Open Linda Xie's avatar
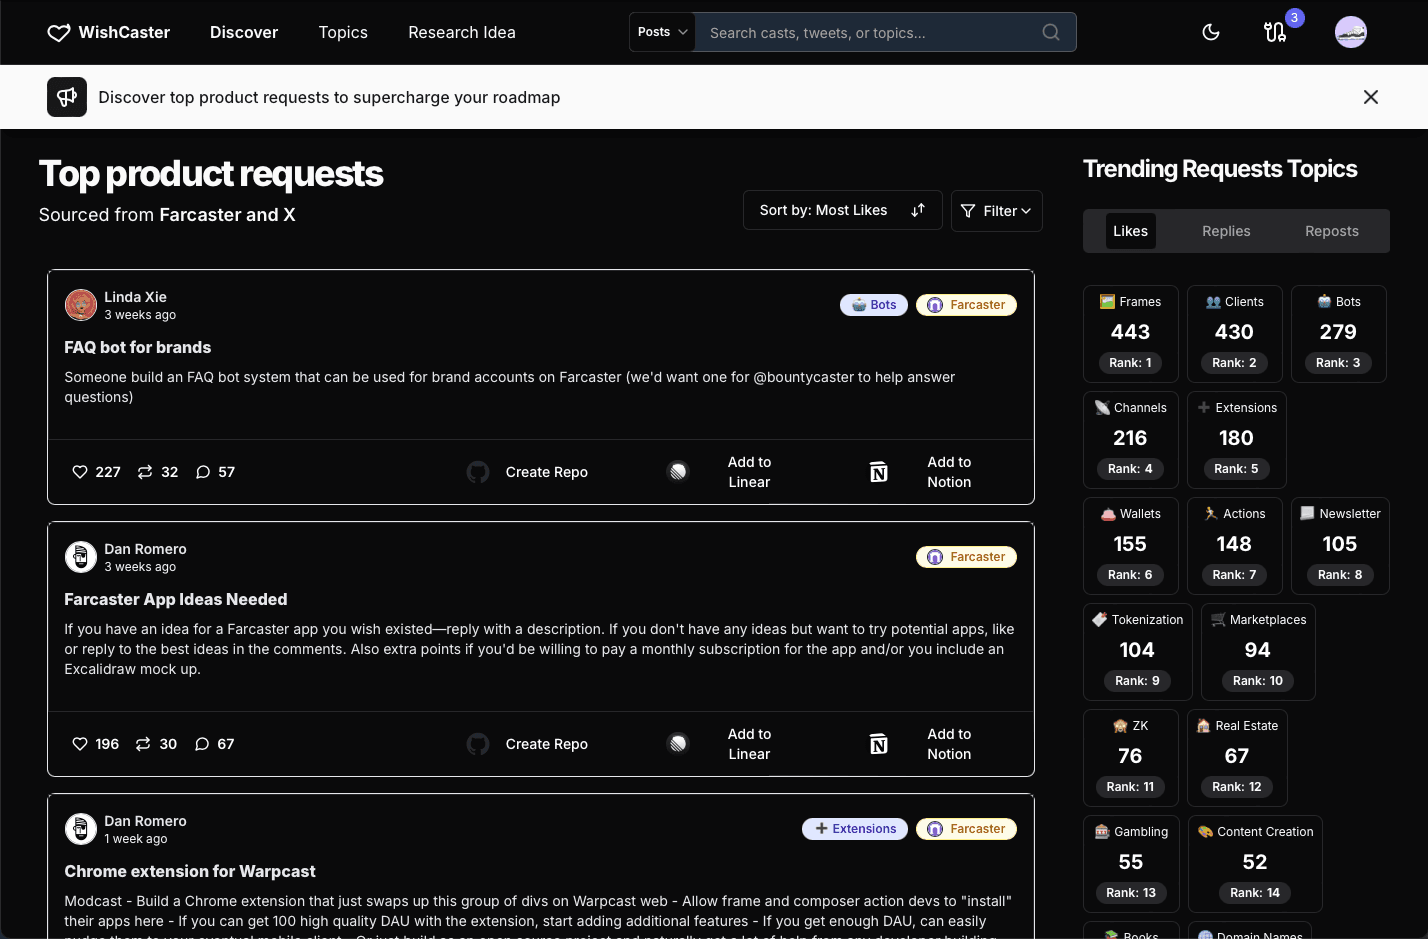1428x939 pixels. pos(81,305)
